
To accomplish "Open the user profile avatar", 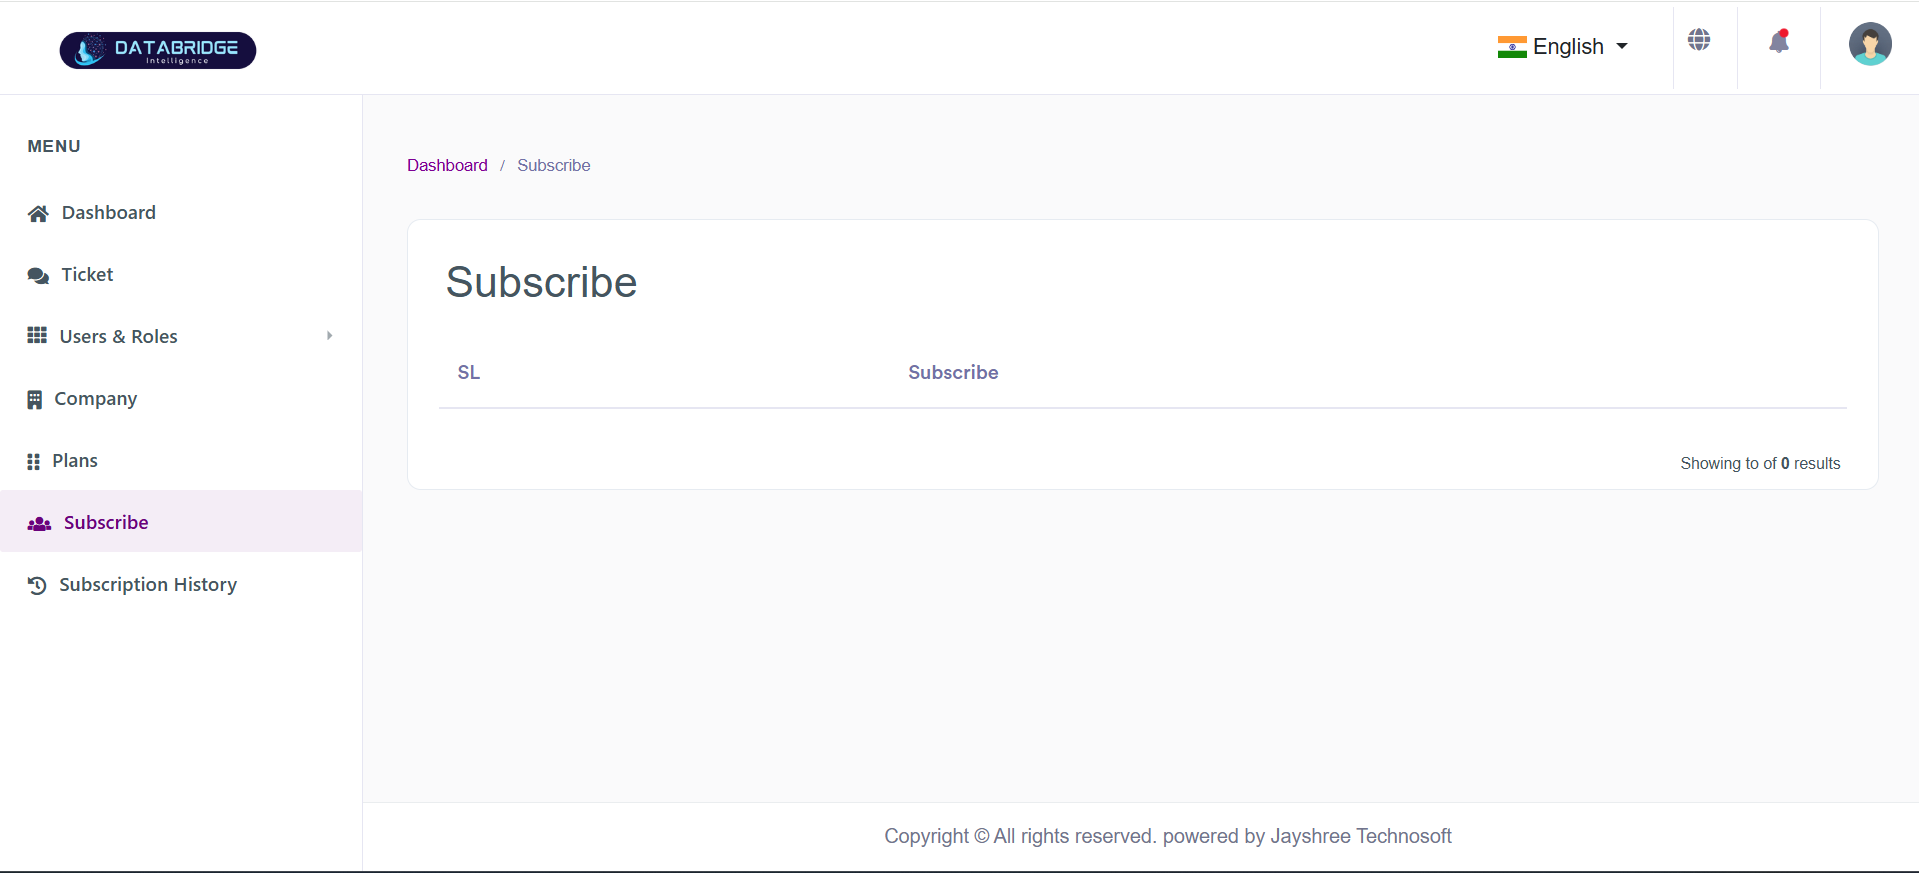I will click(x=1870, y=44).
